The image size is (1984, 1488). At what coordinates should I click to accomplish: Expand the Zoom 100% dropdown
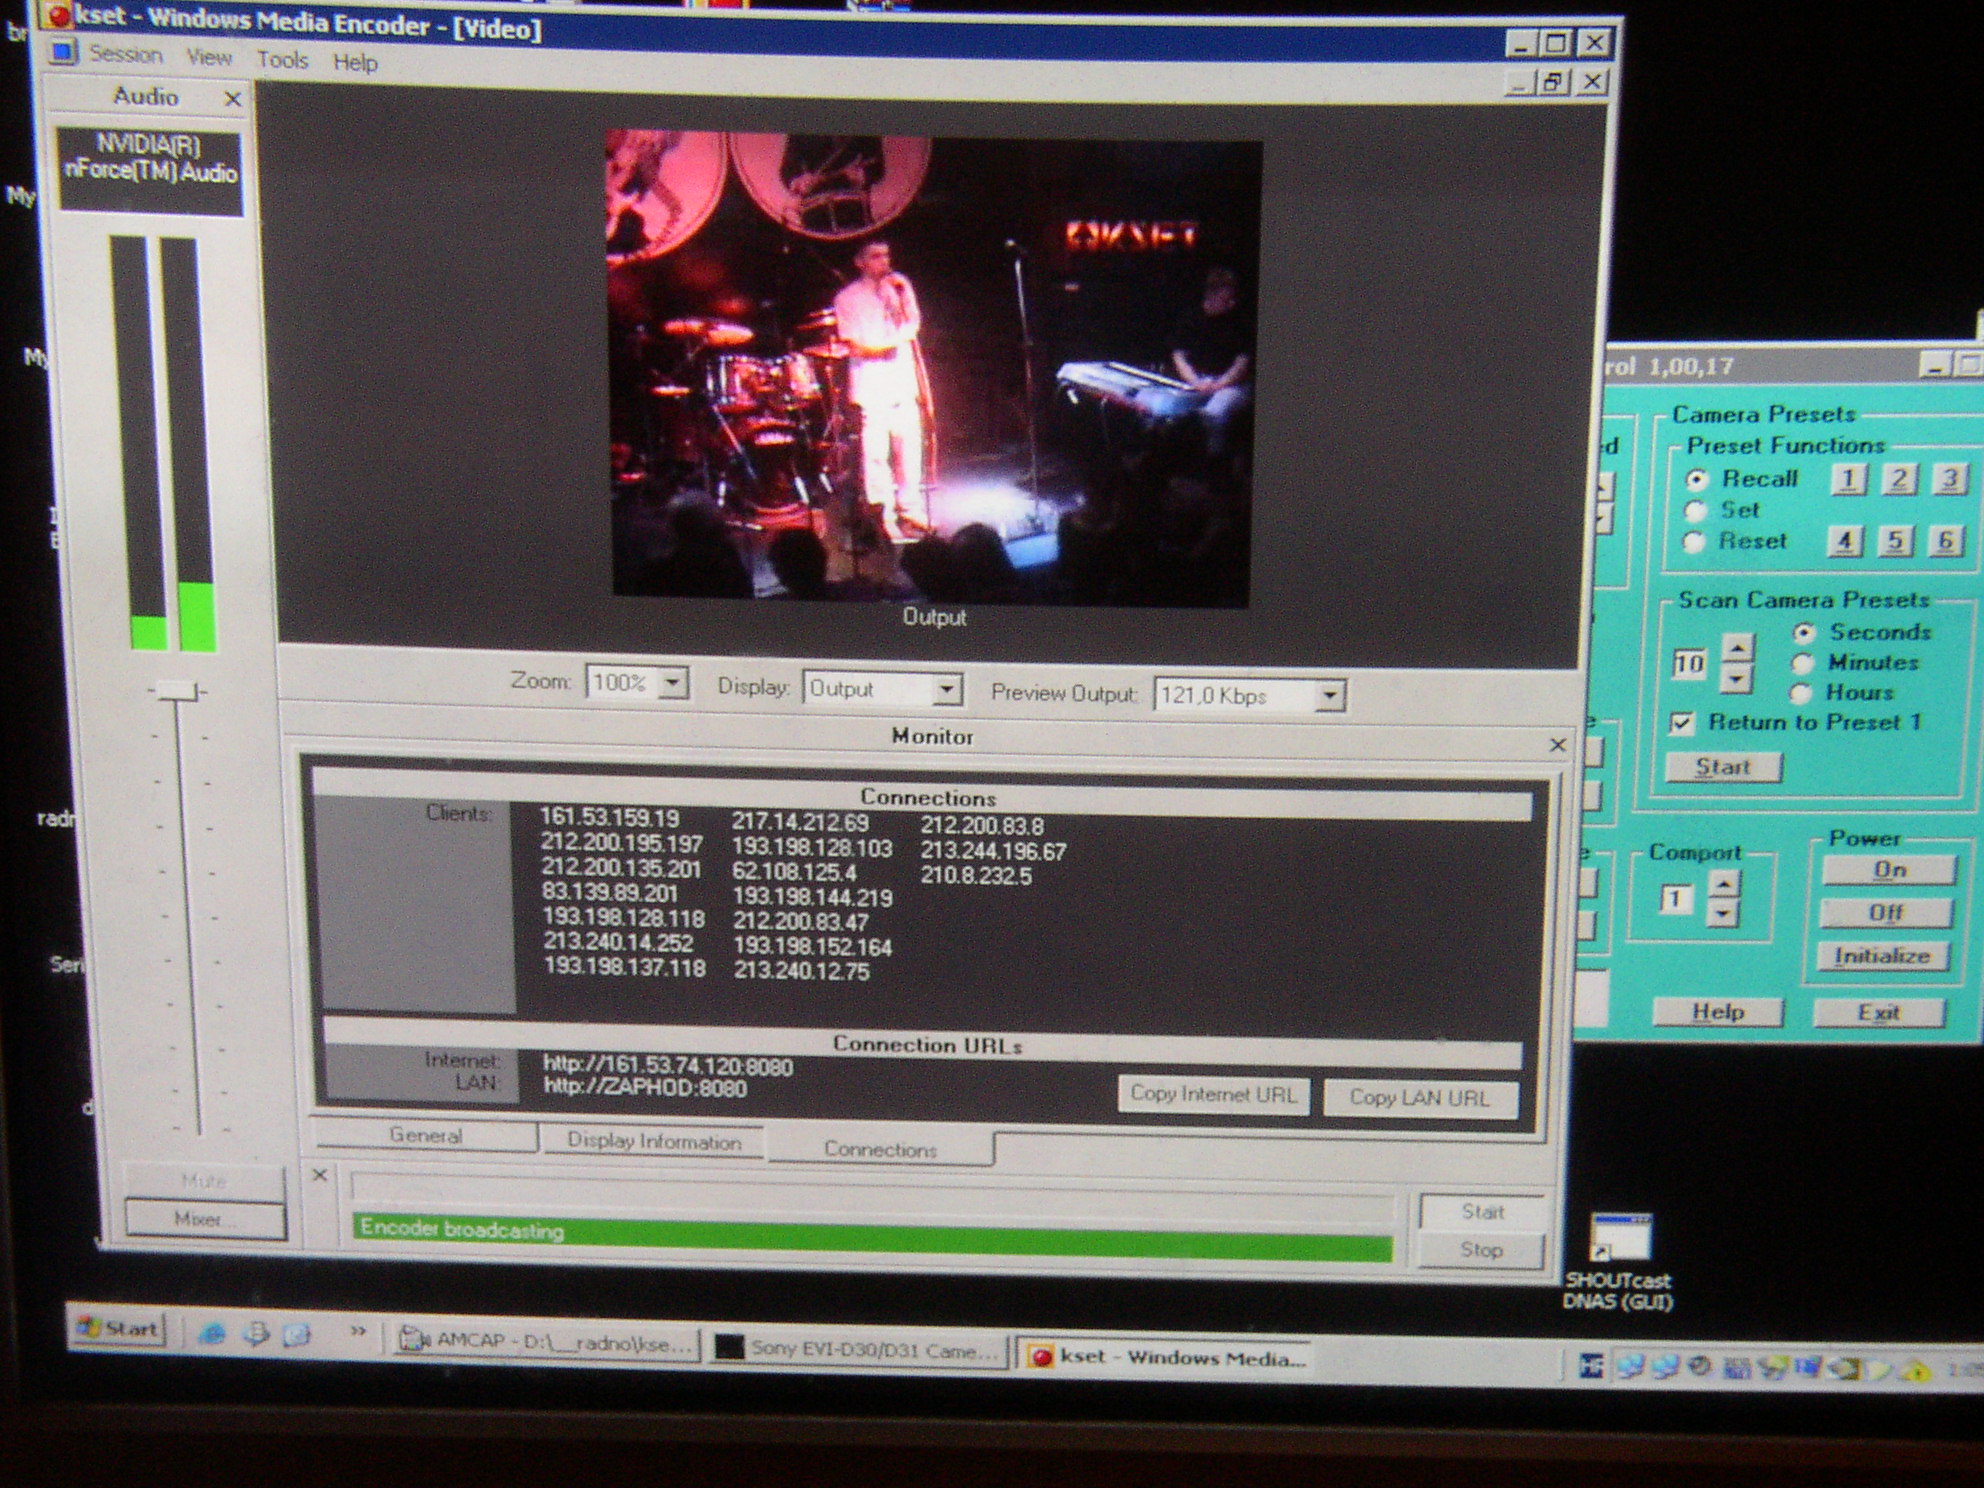[674, 684]
